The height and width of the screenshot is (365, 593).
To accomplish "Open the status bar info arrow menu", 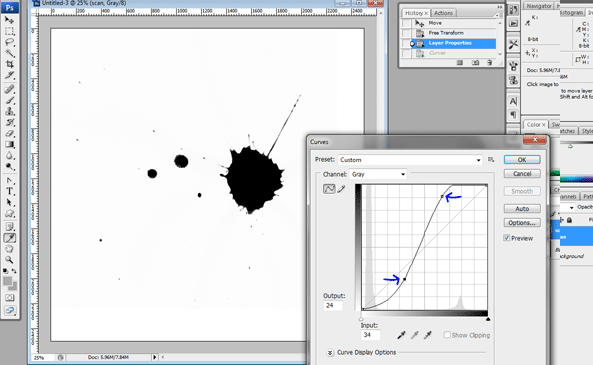I will coord(154,357).
